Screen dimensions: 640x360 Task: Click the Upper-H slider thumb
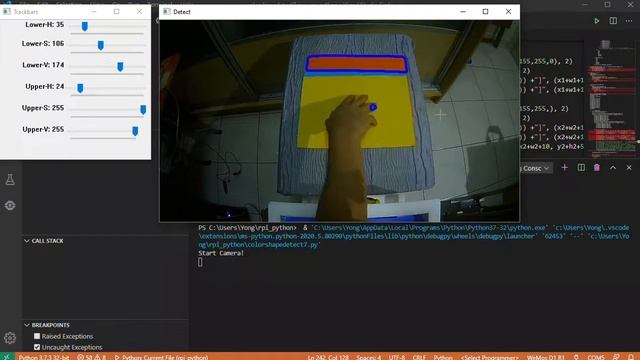pyautogui.click(x=80, y=88)
